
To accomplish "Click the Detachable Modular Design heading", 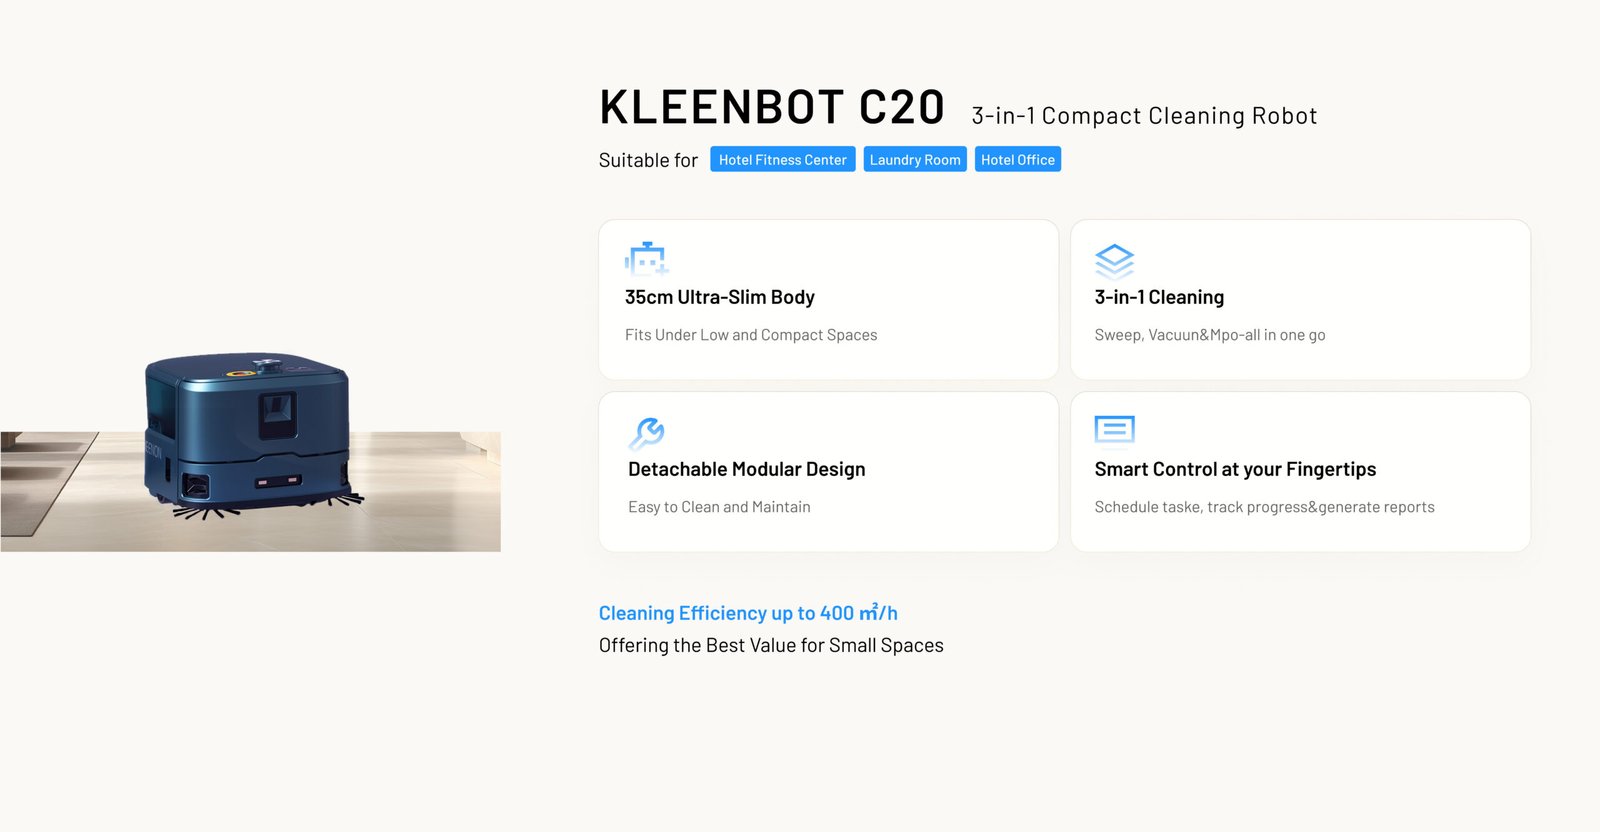I will click(746, 469).
